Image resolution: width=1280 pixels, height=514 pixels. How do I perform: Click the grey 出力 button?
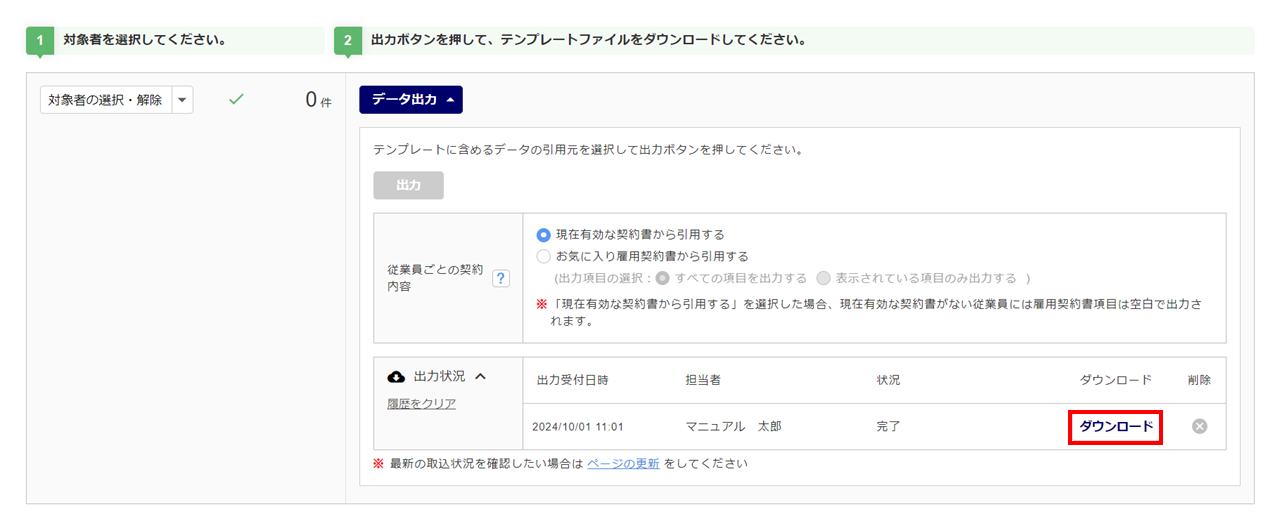pyautogui.click(x=408, y=185)
